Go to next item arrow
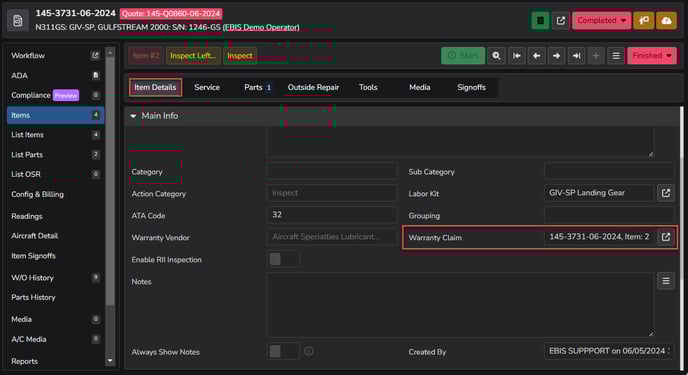 pyautogui.click(x=556, y=56)
